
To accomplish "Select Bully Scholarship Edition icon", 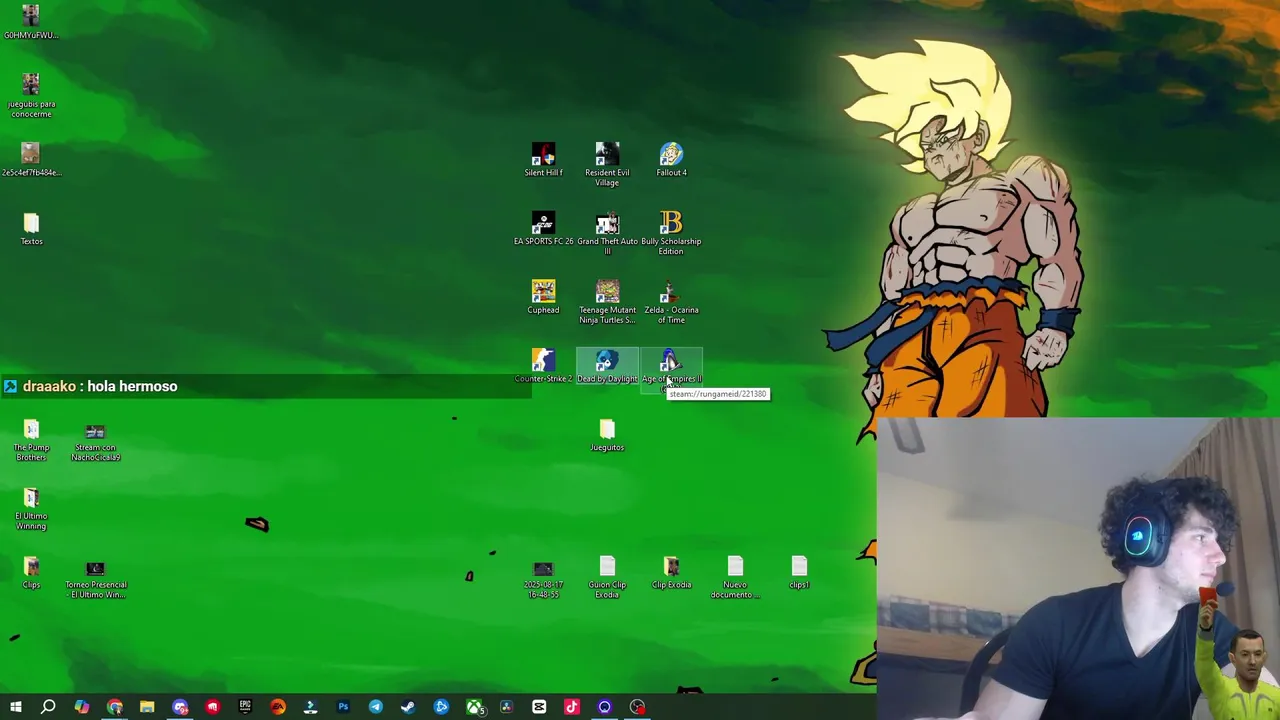I will click(671, 233).
